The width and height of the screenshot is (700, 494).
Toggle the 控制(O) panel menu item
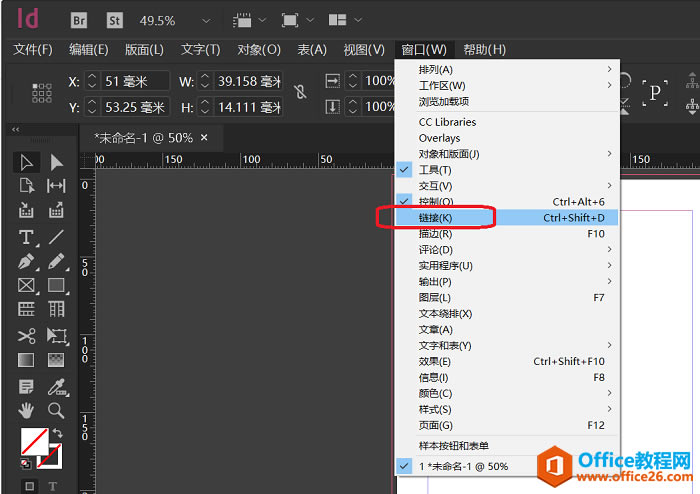435,202
